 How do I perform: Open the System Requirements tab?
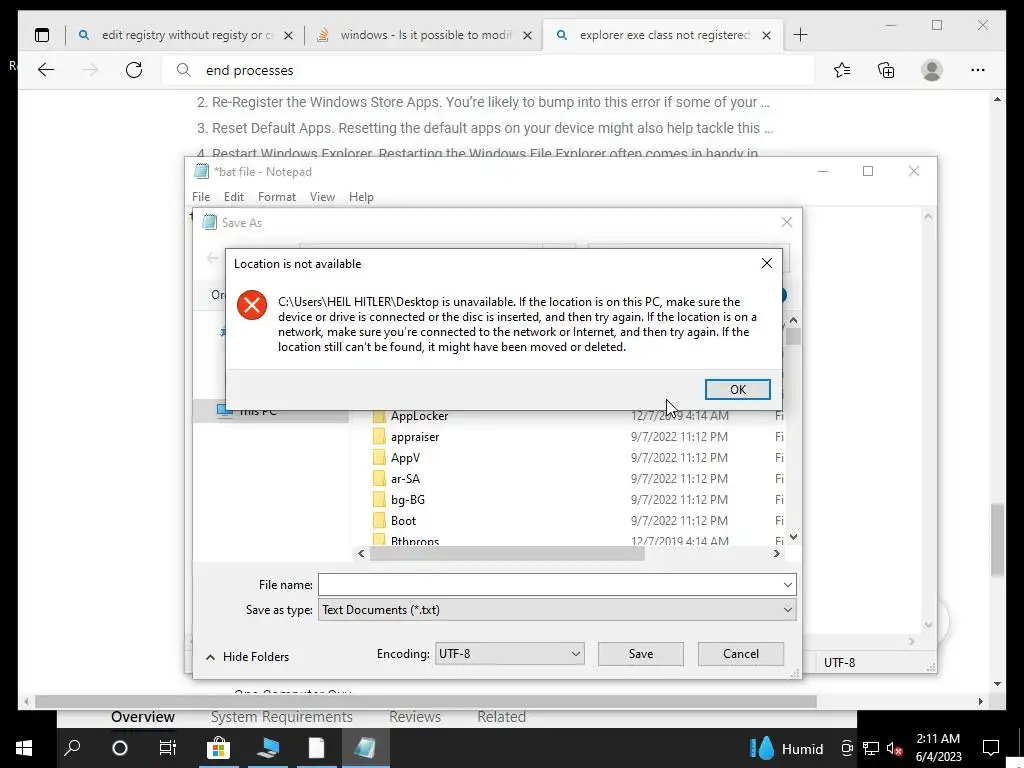click(281, 717)
